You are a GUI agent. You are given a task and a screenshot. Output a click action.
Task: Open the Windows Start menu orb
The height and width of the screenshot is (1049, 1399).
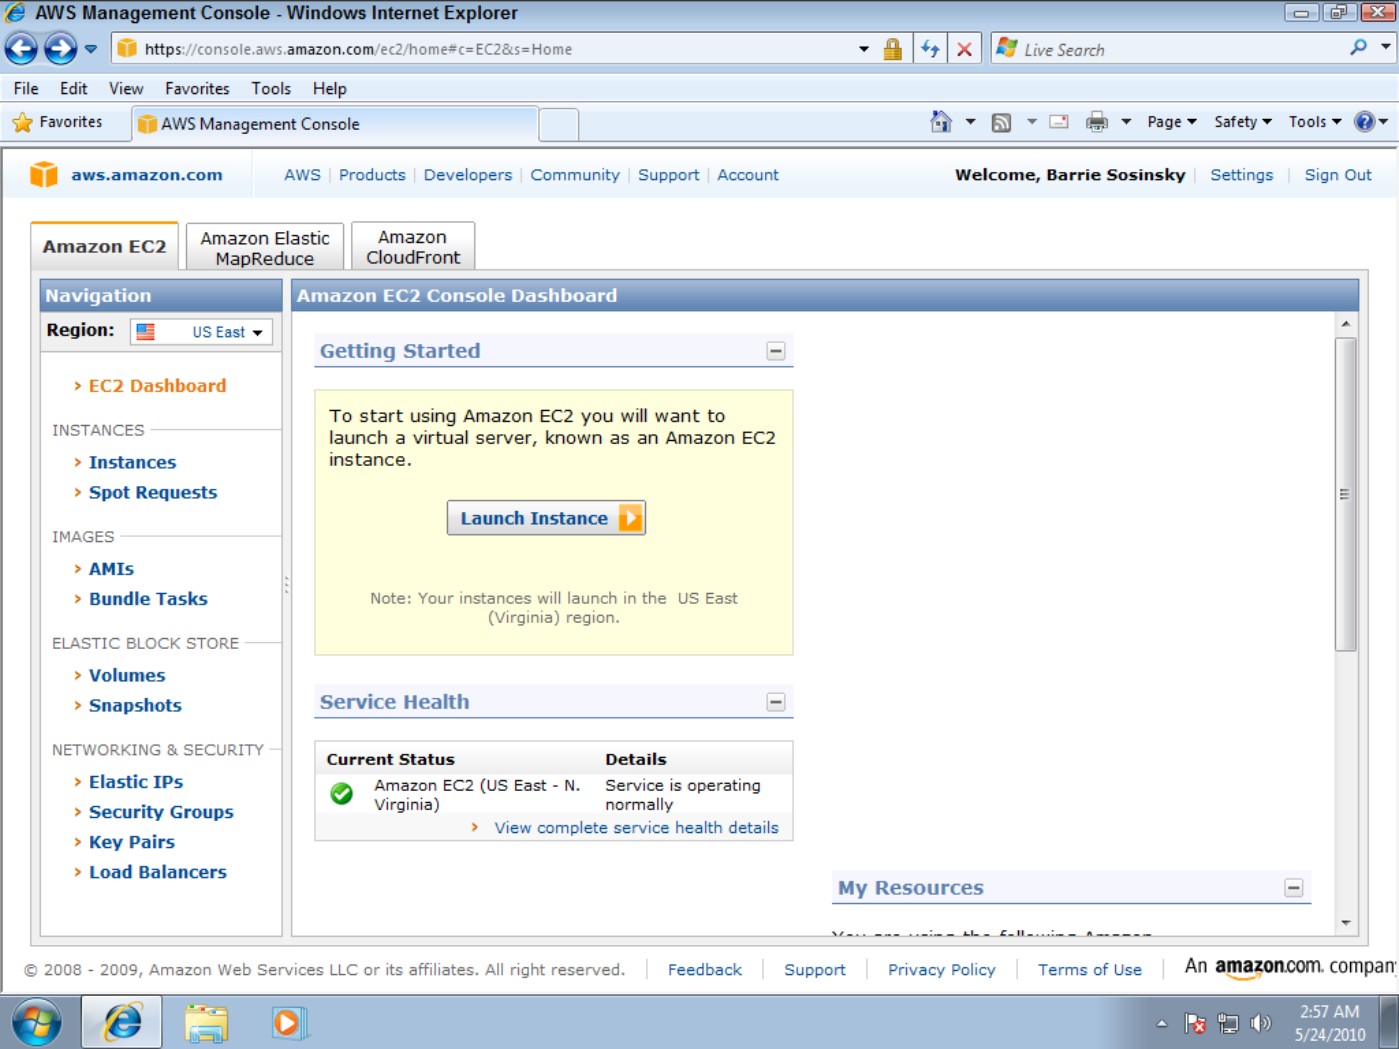(37, 1023)
